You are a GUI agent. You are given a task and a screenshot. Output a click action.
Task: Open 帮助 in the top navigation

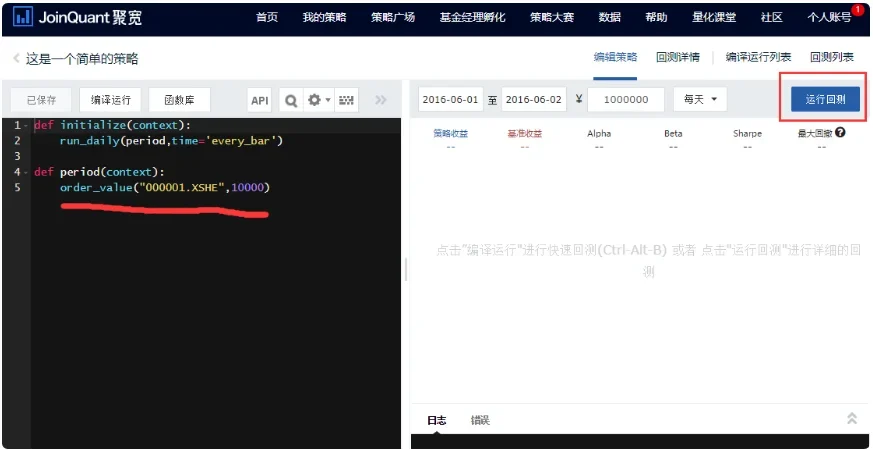656,17
